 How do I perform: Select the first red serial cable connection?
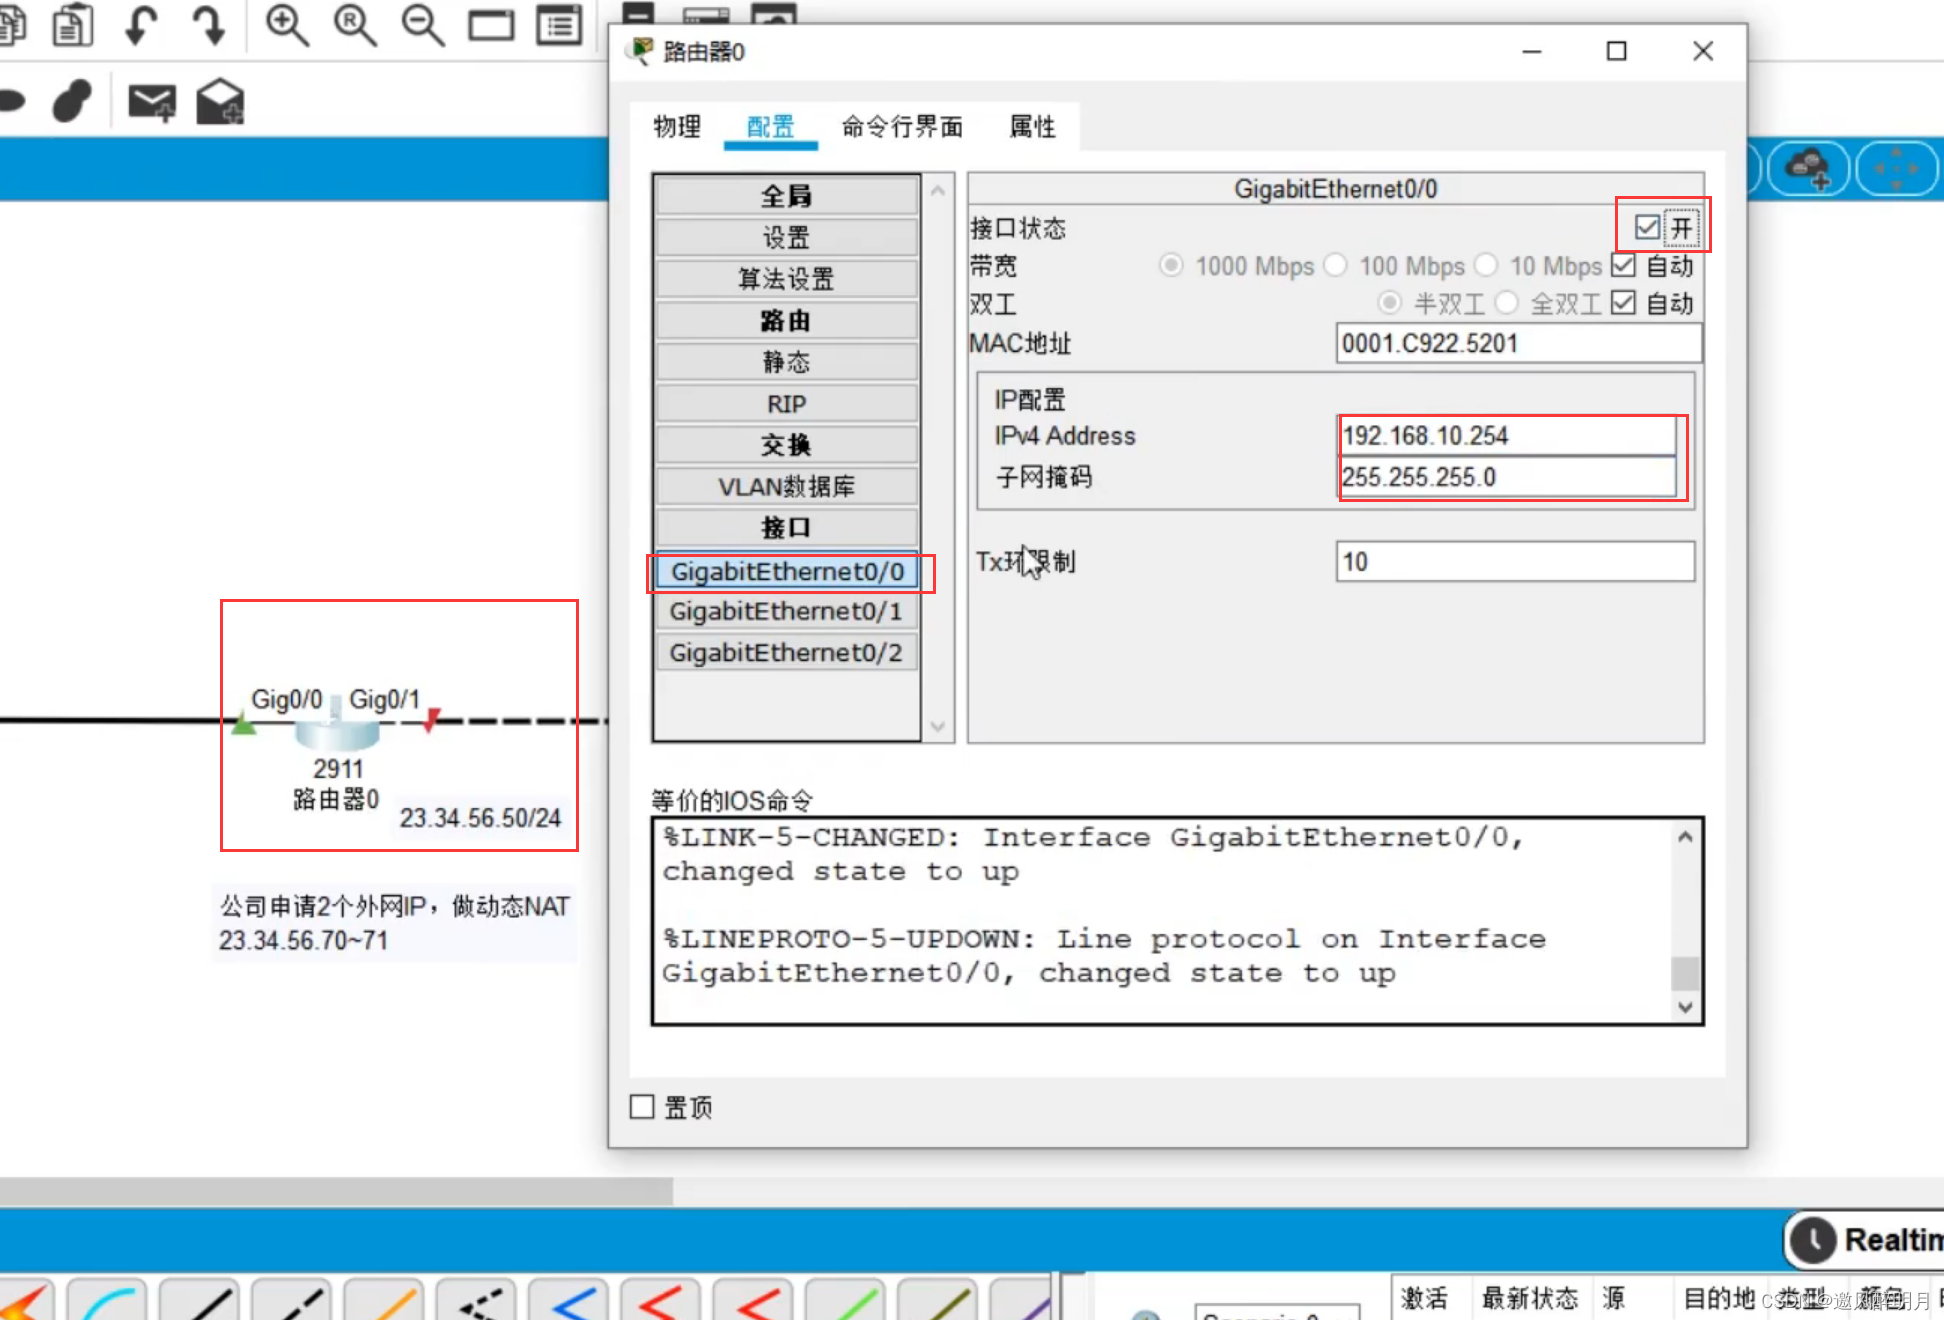click(661, 1299)
